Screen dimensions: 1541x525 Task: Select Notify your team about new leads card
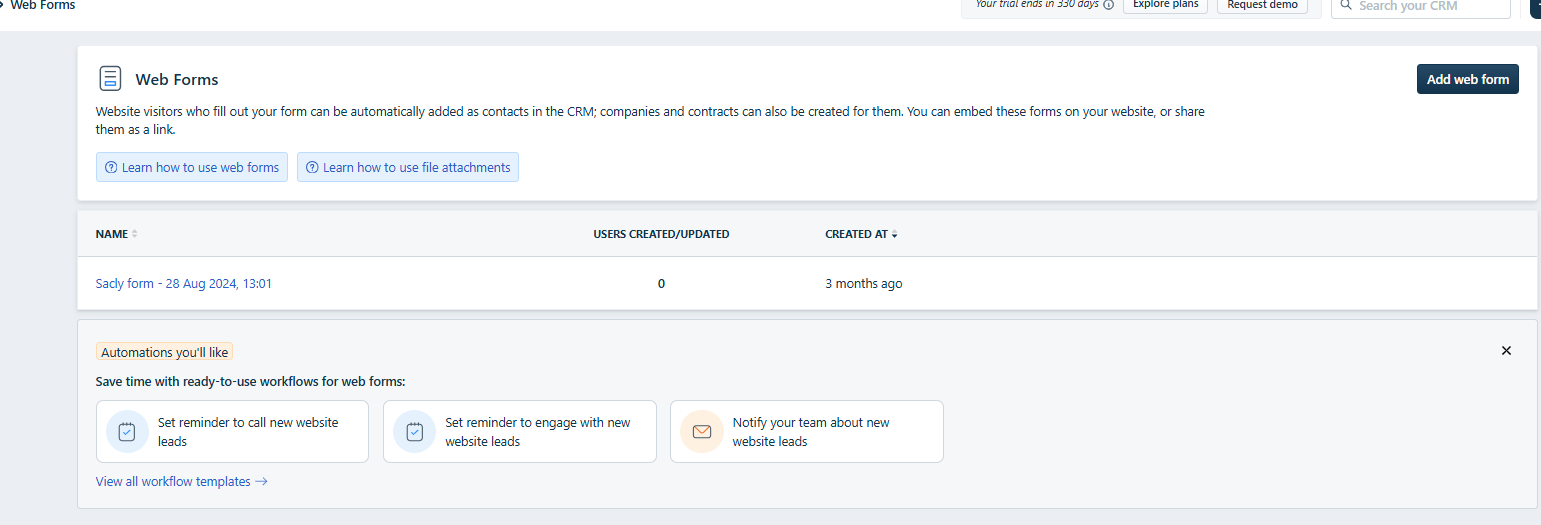[x=806, y=432]
